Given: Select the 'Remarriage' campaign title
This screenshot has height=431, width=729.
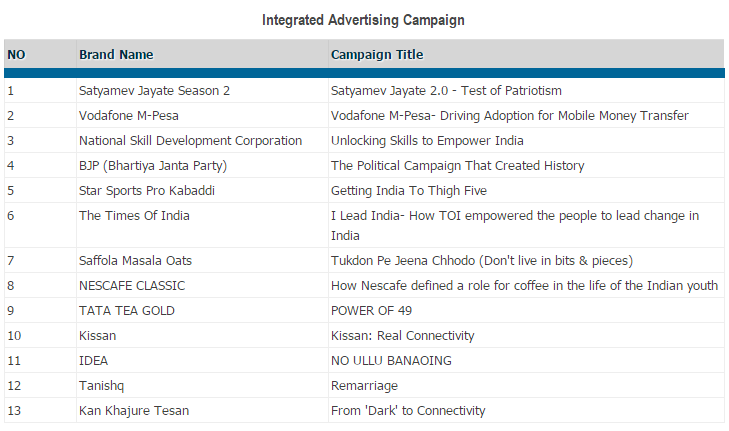Looking at the screenshot, I should pos(364,386).
